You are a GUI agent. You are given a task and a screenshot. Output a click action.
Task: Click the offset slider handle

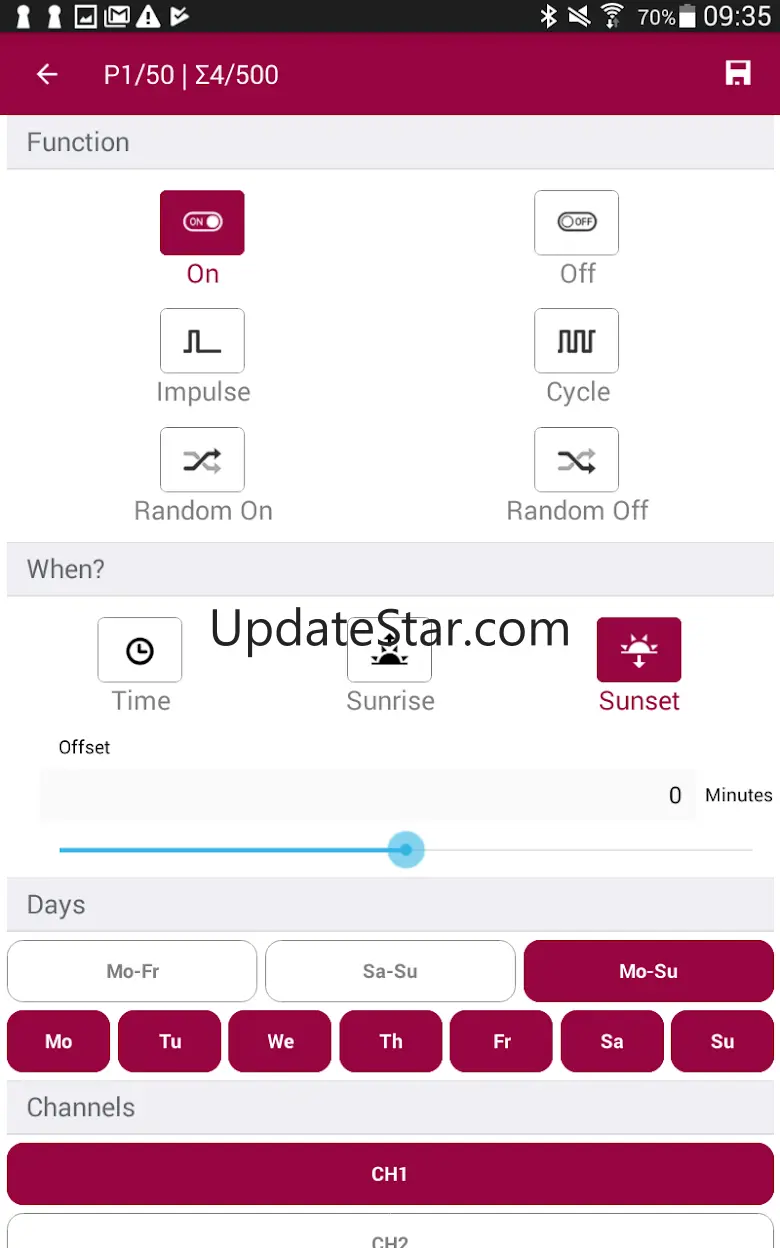pos(406,850)
